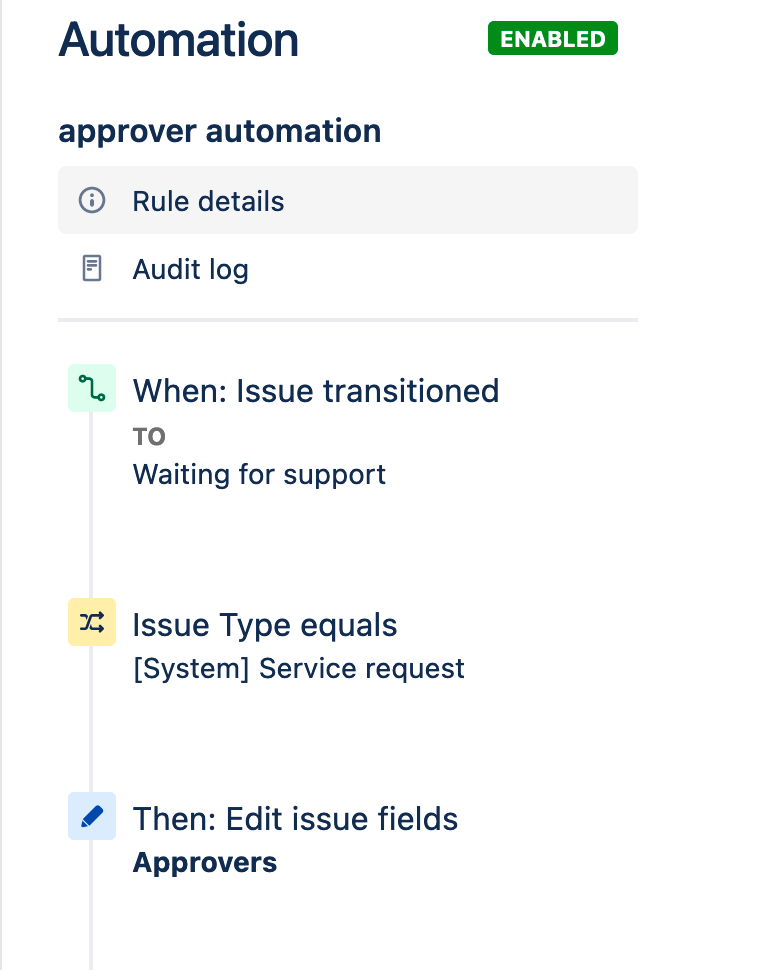The width and height of the screenshot is (782, 970).
Task: Select the blue pencil Edit issue icon
Action: point(92,816)
